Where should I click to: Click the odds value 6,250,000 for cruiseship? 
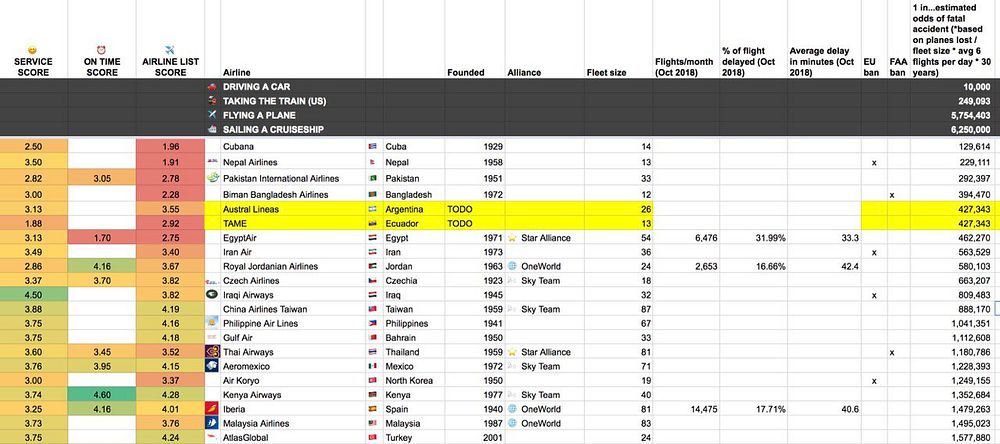tap(970, 130)
